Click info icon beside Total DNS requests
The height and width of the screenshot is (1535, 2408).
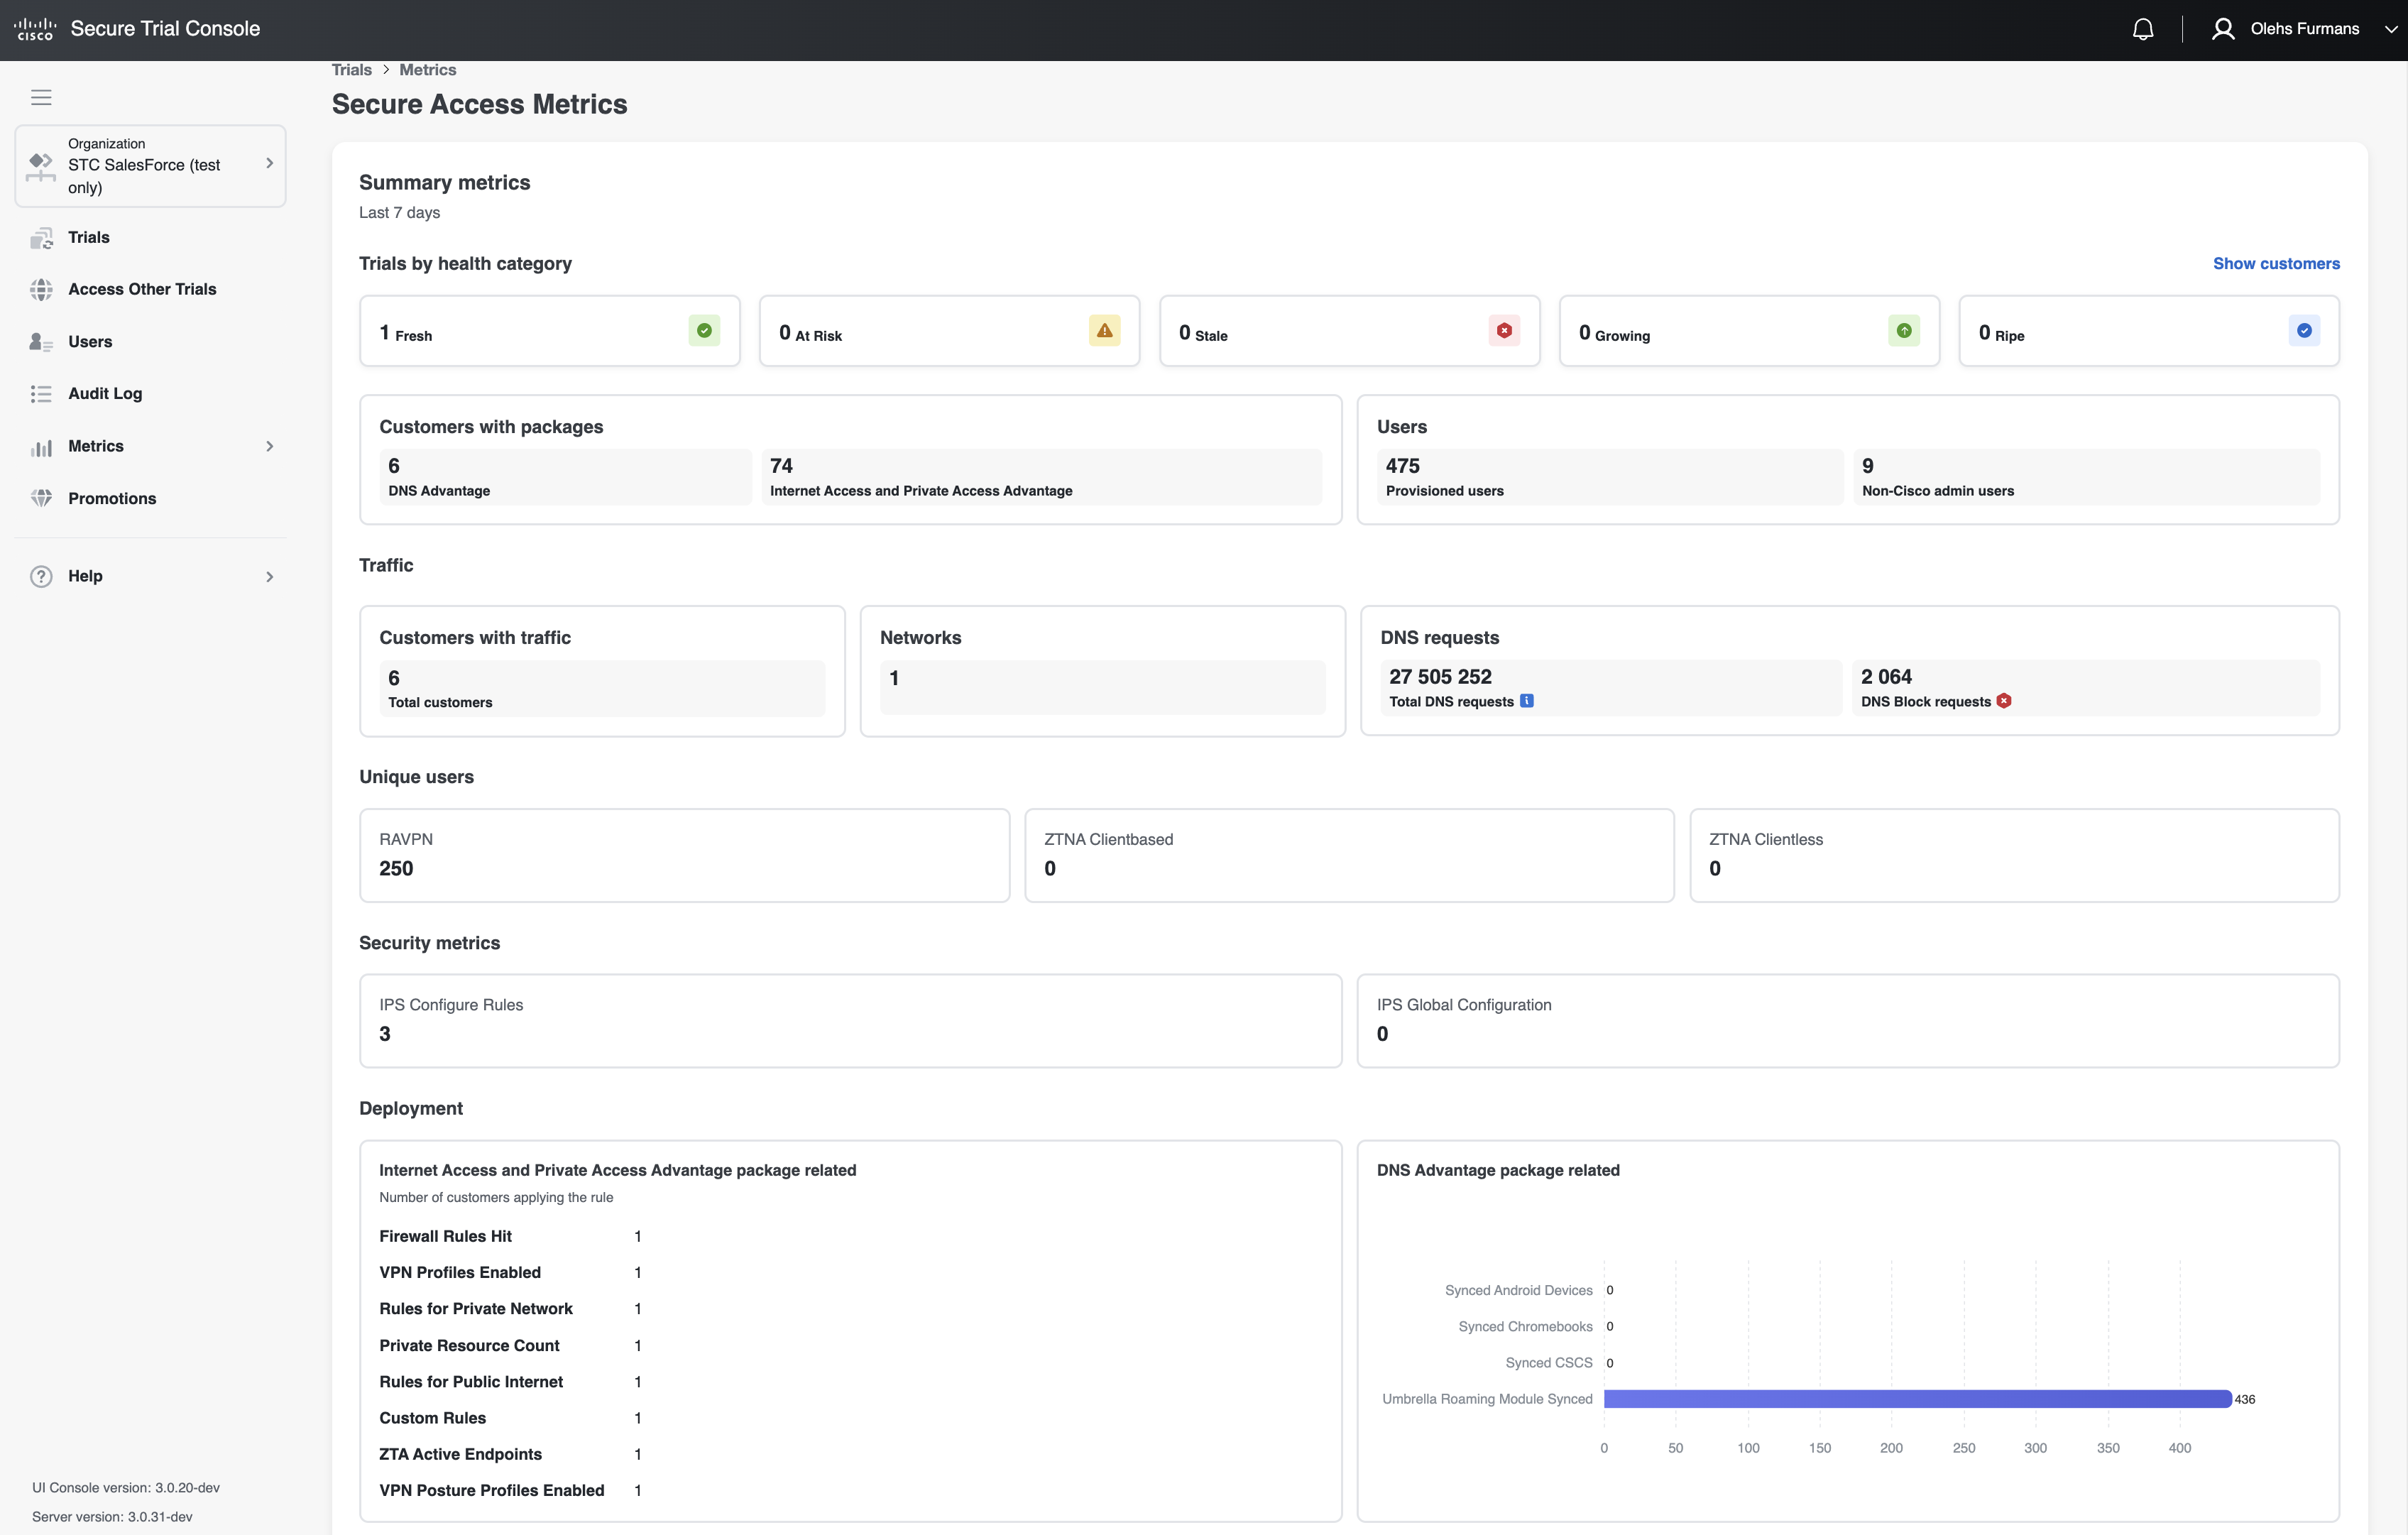click(1527, 701)
